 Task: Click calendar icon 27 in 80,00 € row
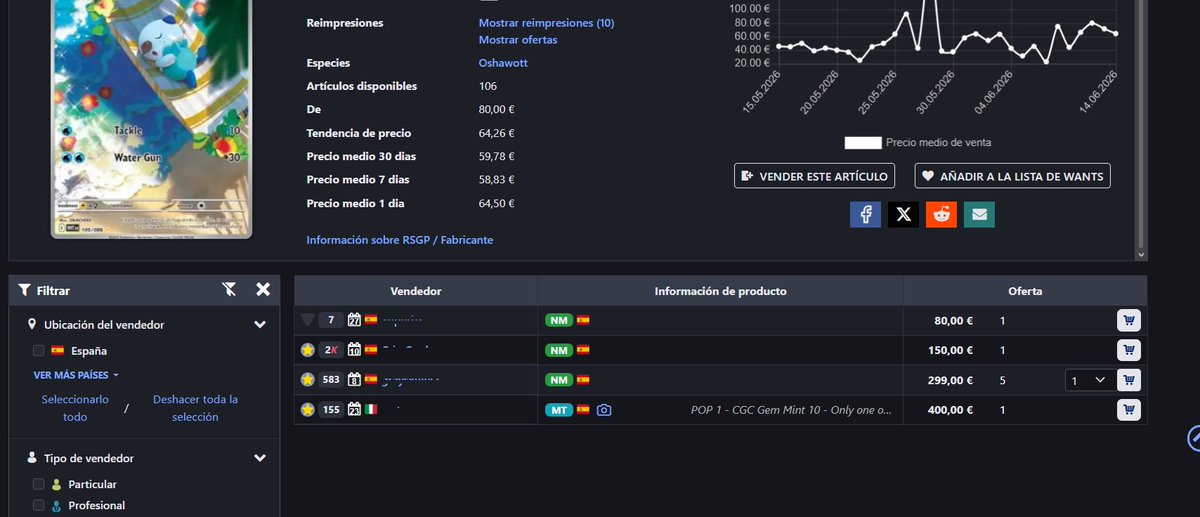(354, 320)
